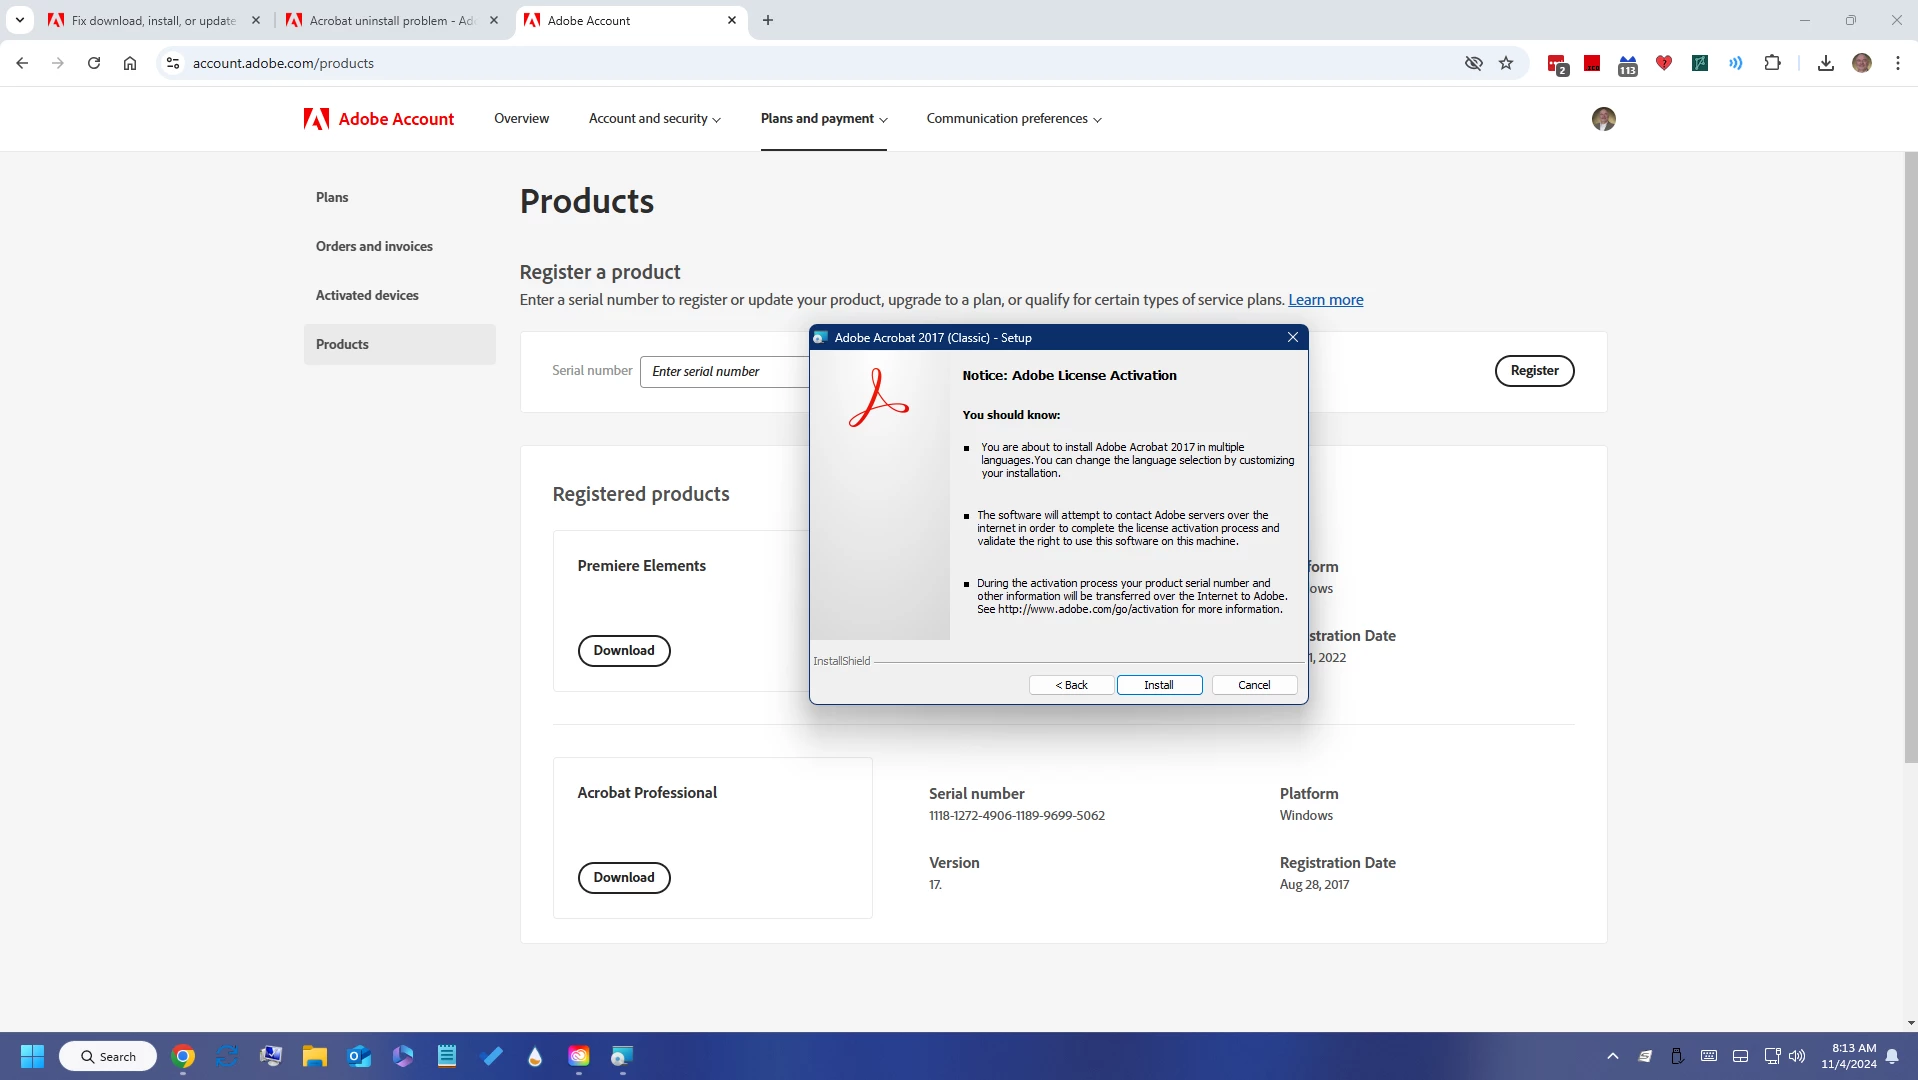
Task: Open the Learn more link
Action: tap(1326, 300)
